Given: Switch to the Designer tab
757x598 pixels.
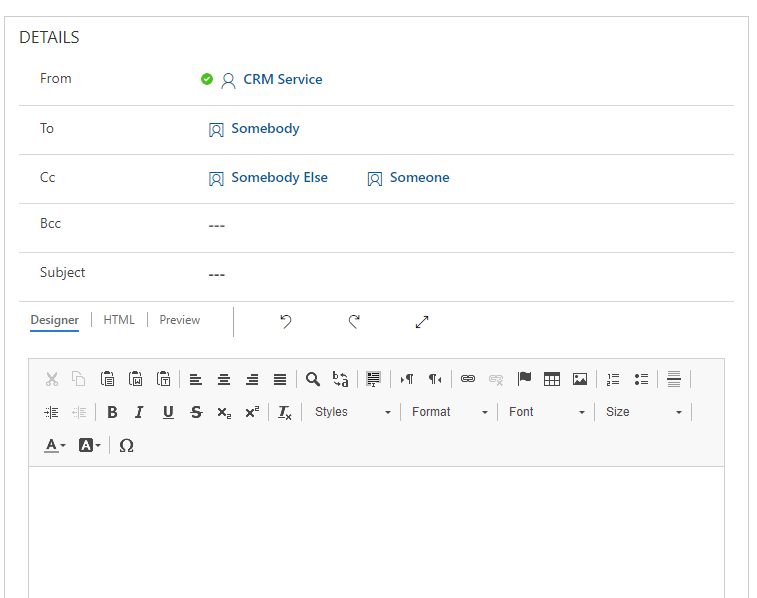Looking at the screenshot, I should coord(55,320).
